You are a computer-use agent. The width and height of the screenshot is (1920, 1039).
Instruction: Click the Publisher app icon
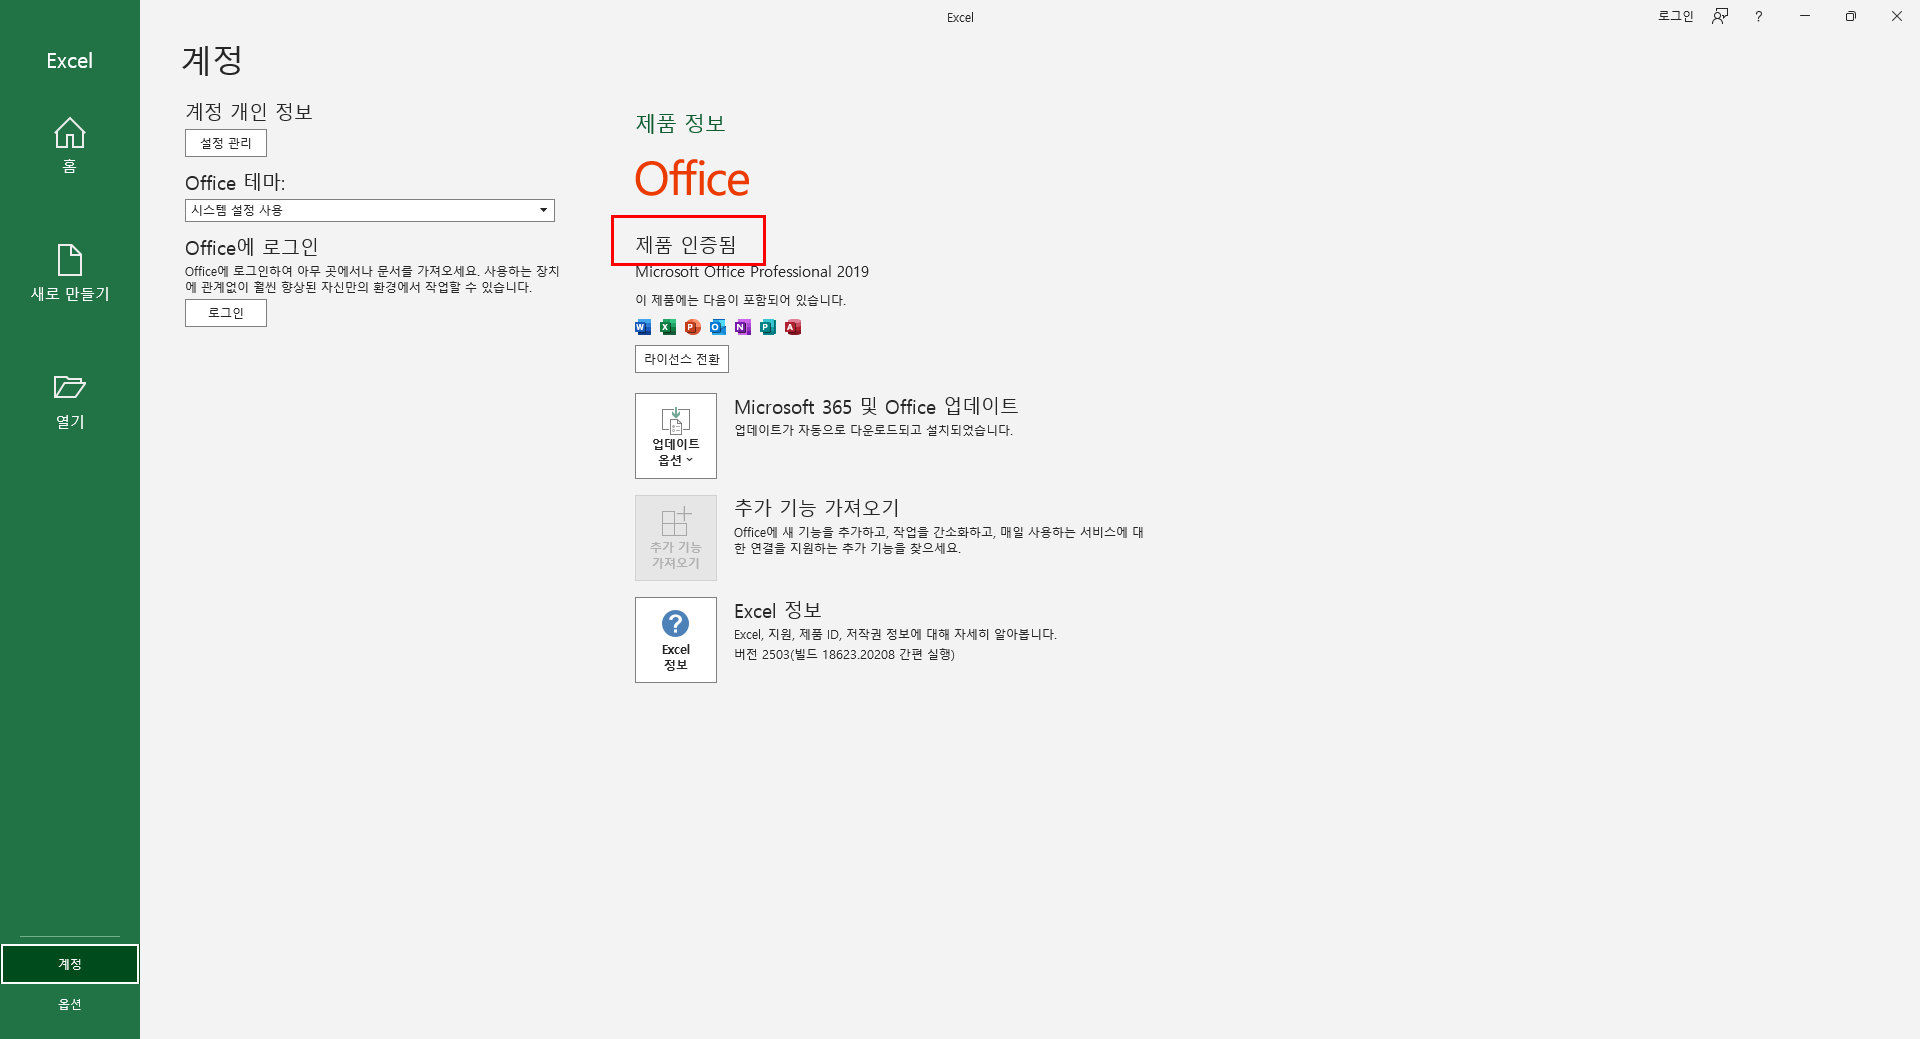(x=768, y=327)
